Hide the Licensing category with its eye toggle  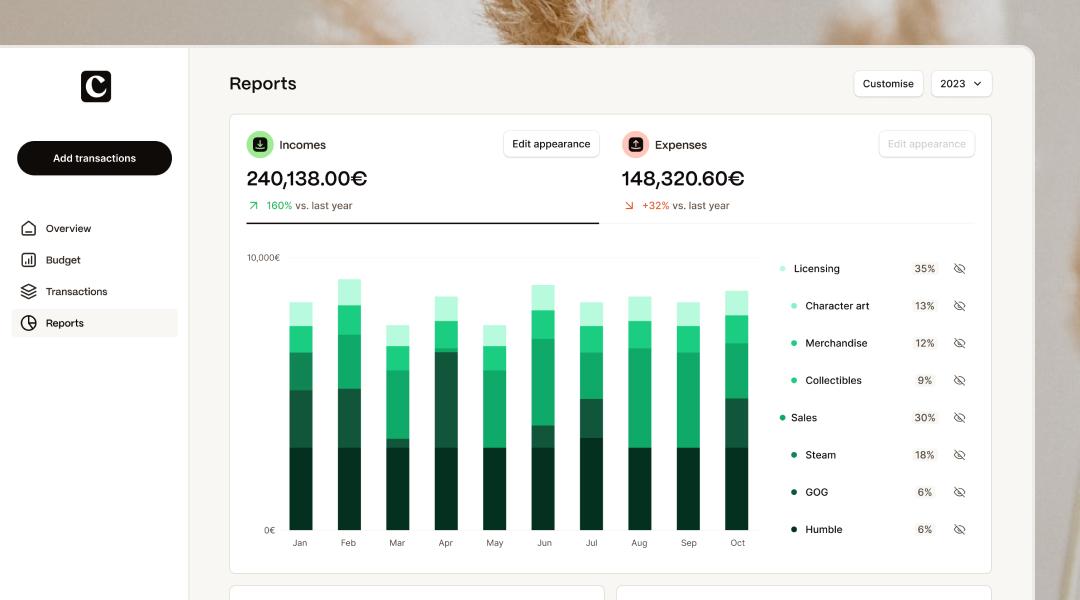959,268
